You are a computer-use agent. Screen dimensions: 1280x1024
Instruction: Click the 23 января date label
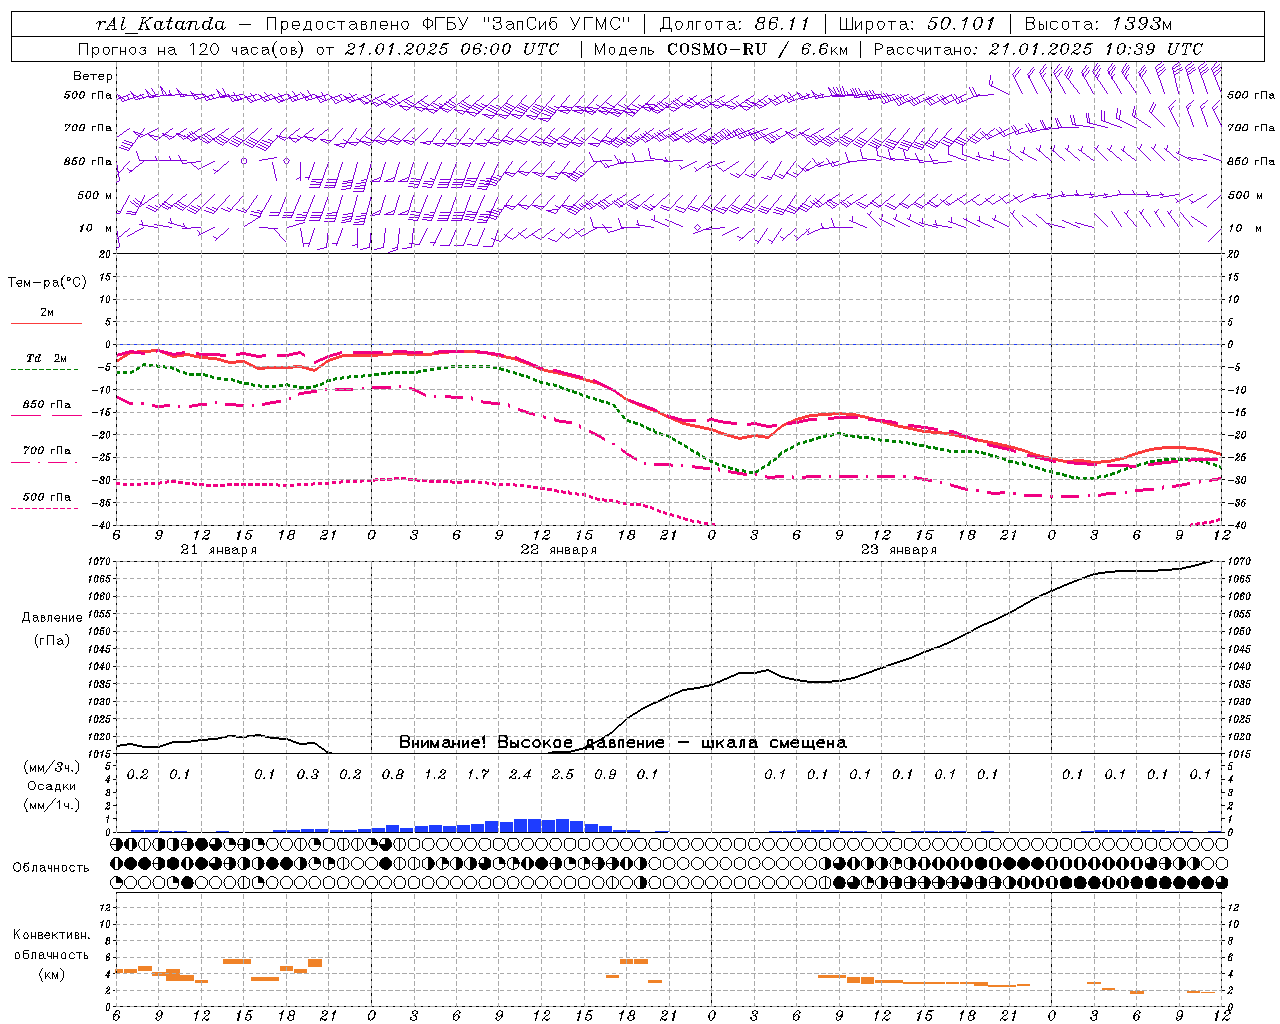[x=898, y=550]
